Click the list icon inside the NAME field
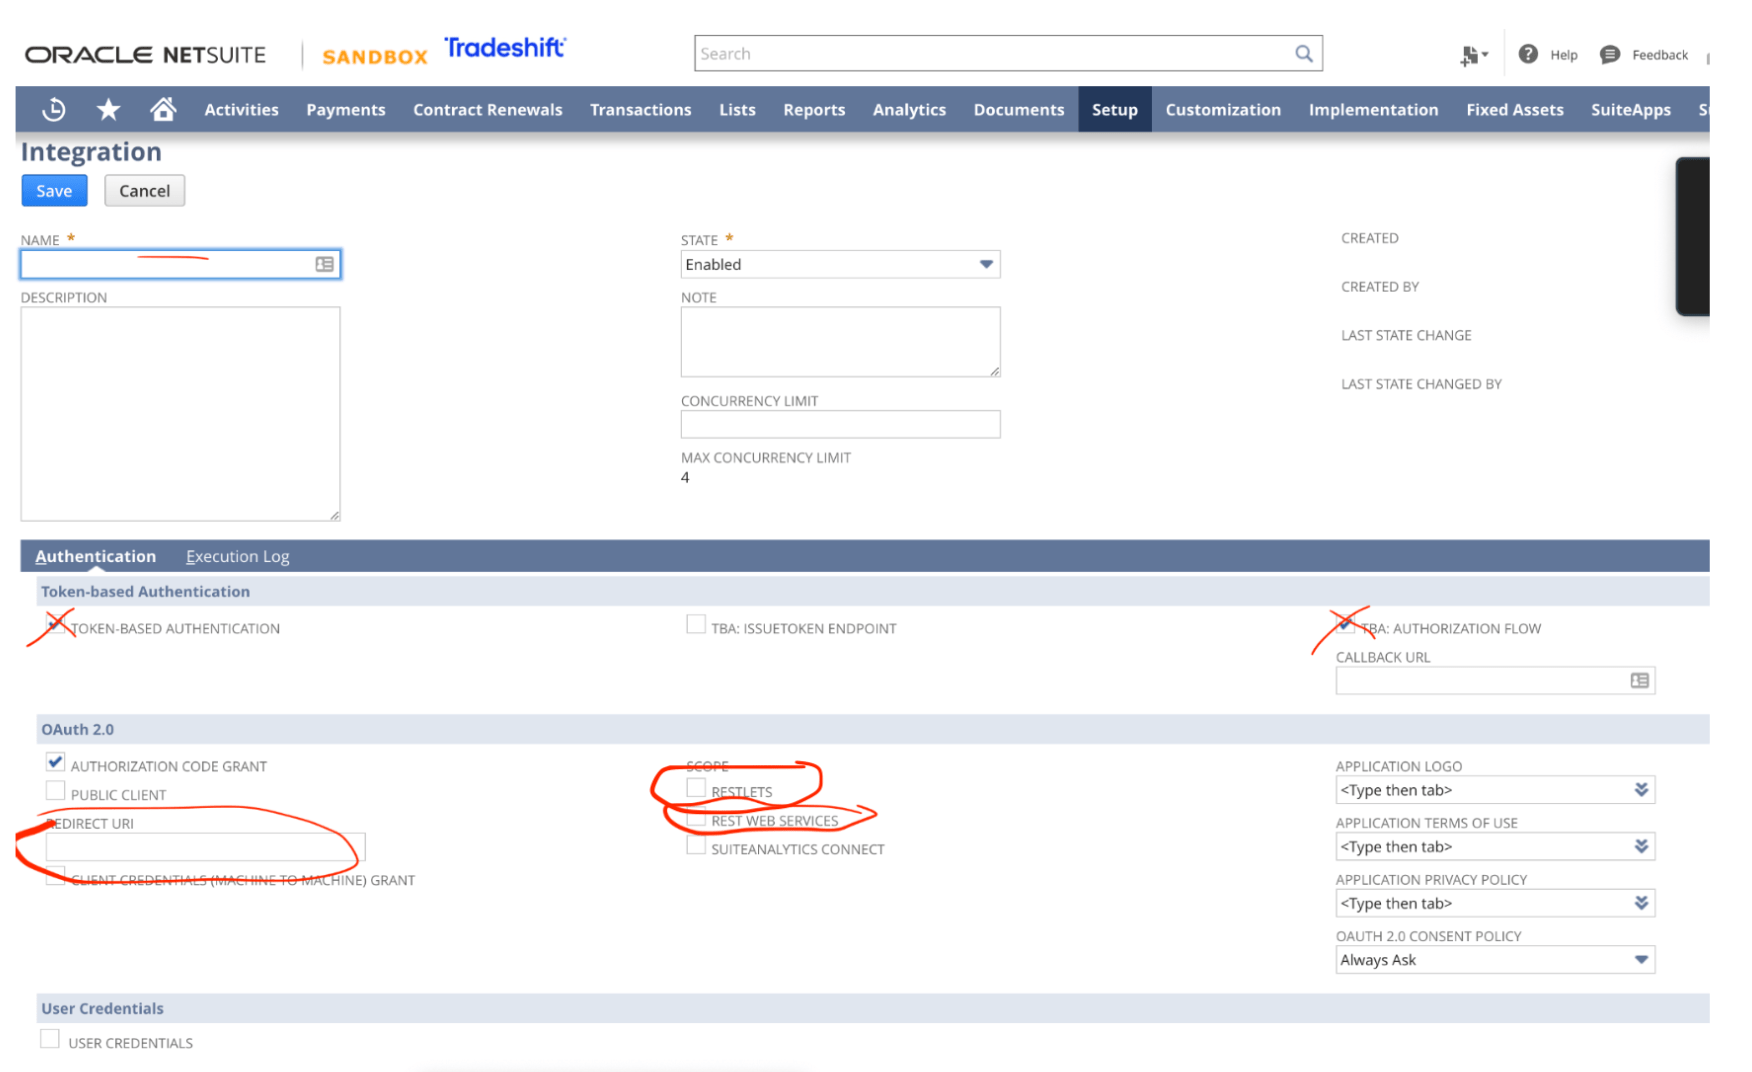 click(323, 264)
